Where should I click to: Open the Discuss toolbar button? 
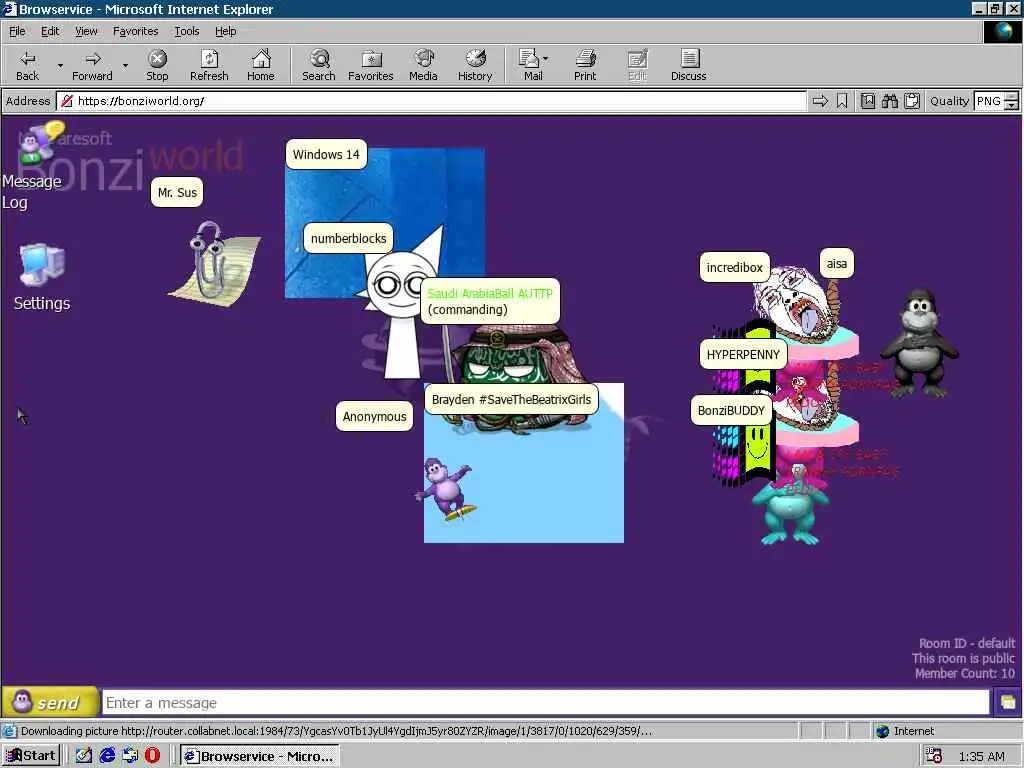coord(688,65)
